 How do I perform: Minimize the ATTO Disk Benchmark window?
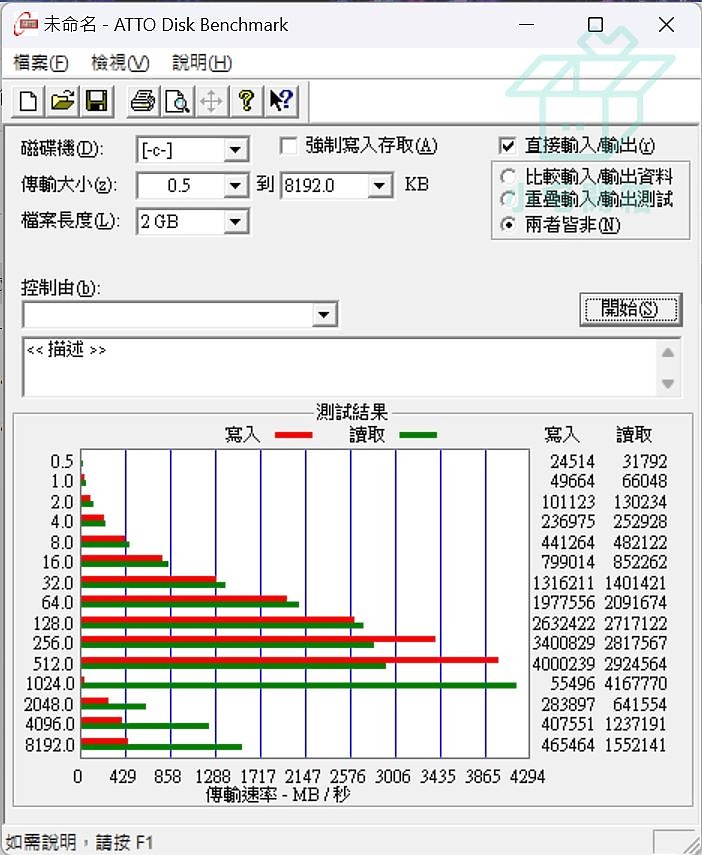pos(526,25)
